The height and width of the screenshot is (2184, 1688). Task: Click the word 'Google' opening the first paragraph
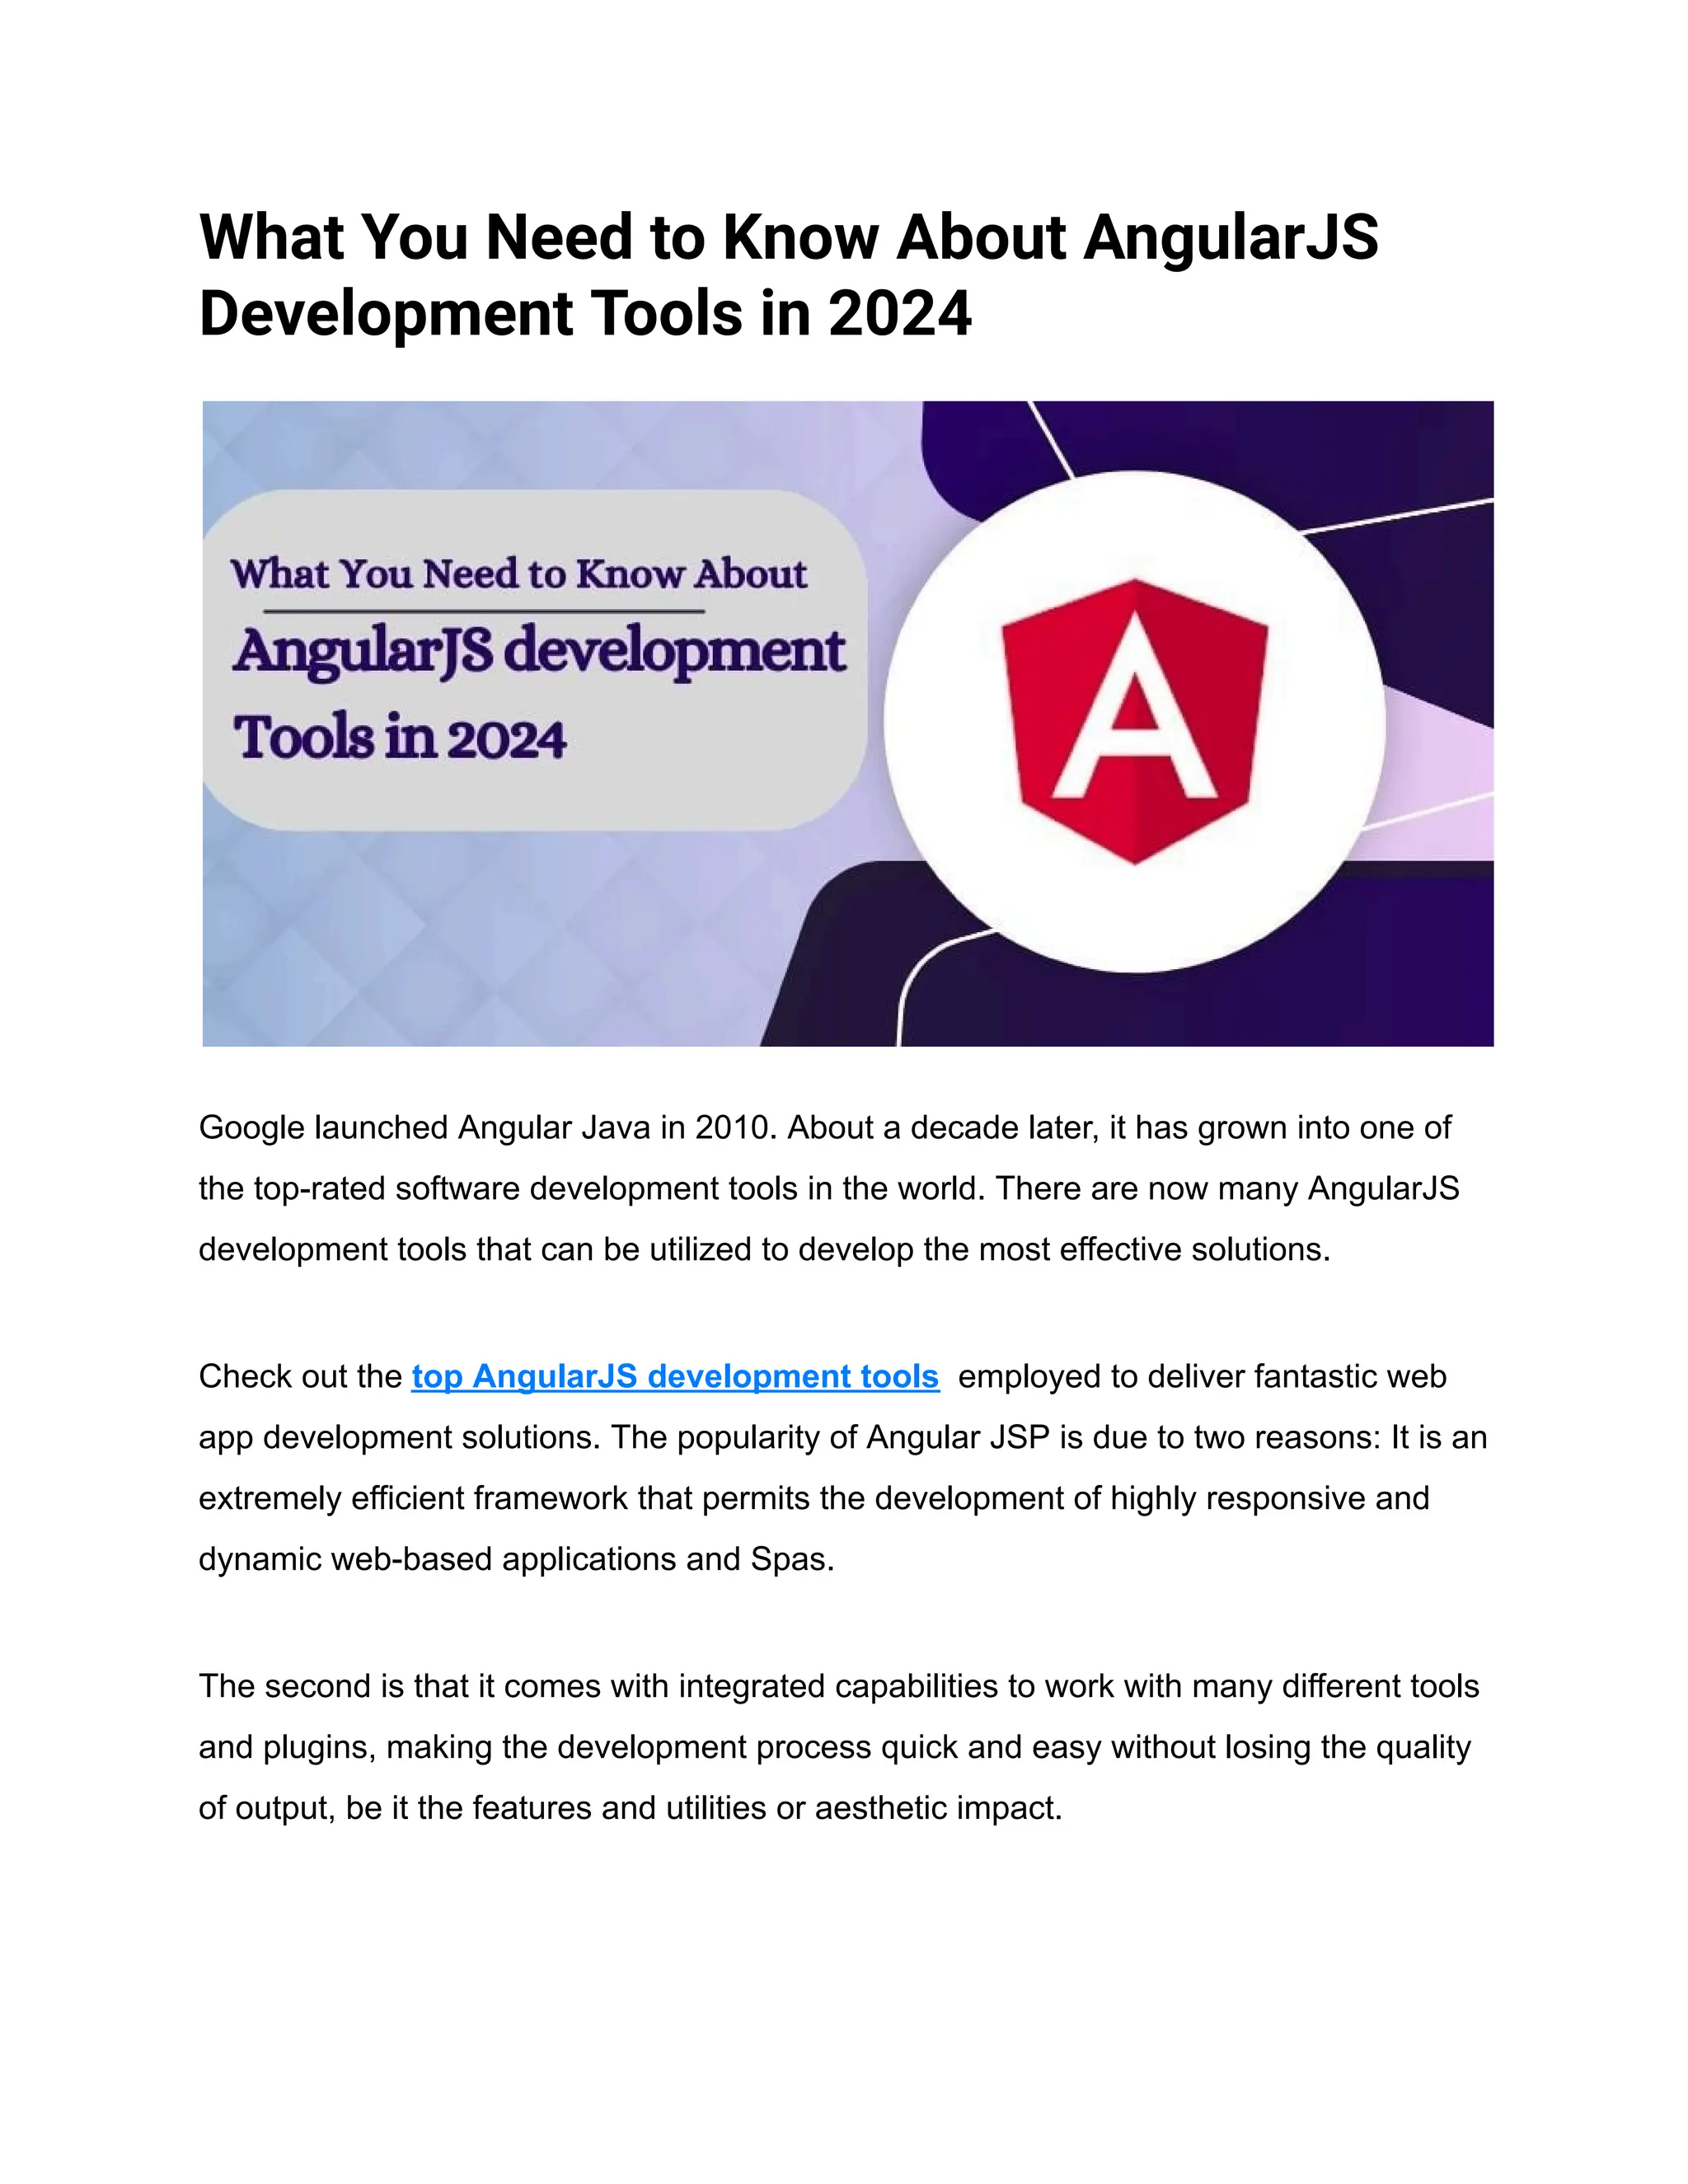point(252,1127)
